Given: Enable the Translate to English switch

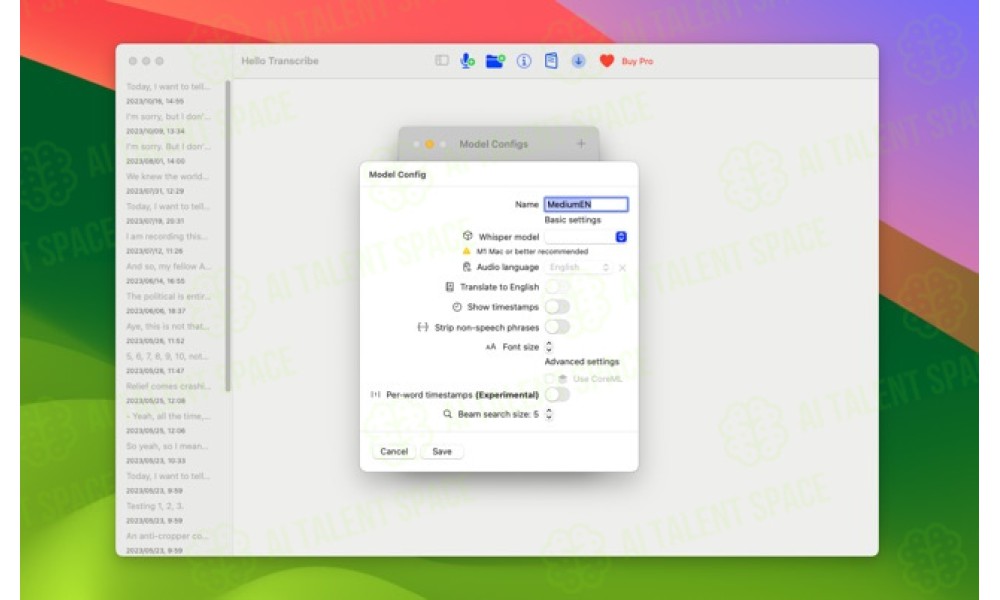Looking at the screenshot, I should coord(557,287).
